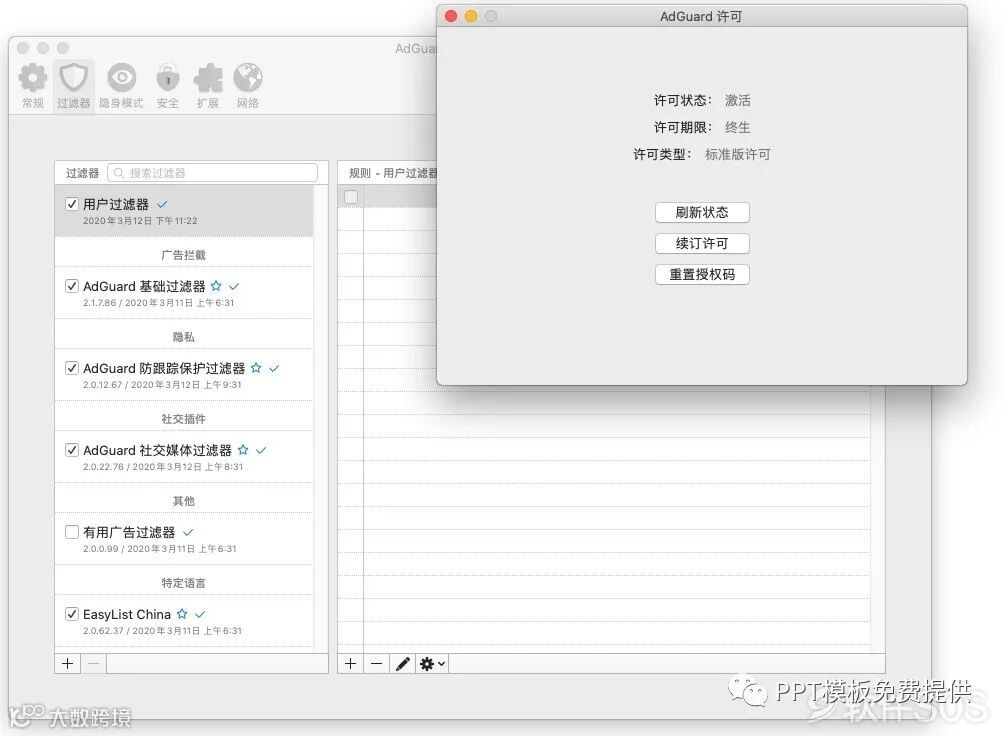The width and height of the screenshot is (1004, 736).
Task: Disable the AdGuard 基础过滤器 checkbox
Action: click(x=72, y=286)
